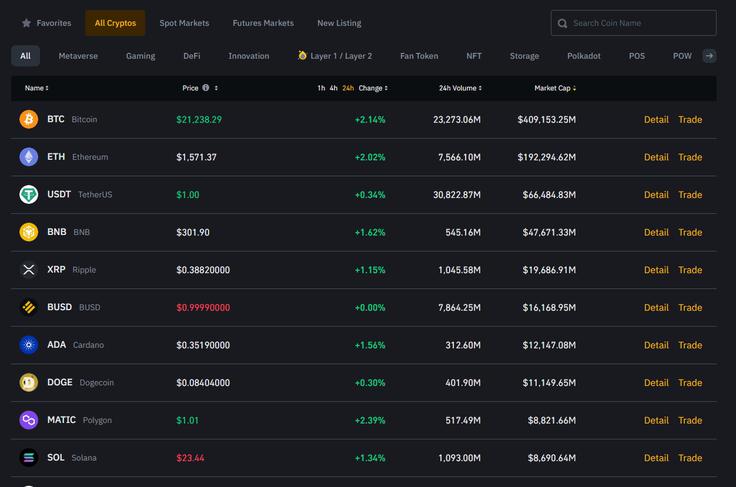Click the BTC price $21,238.29
The image size is (736, 487).
[x=199, y=120]
